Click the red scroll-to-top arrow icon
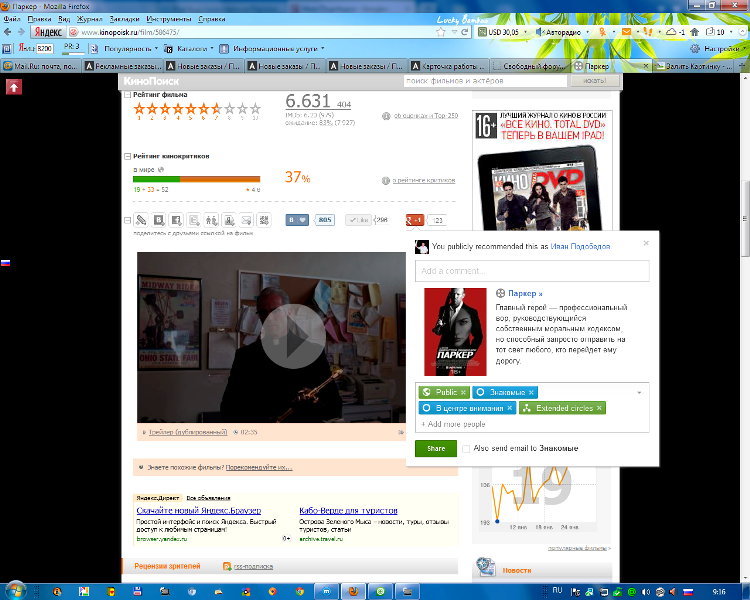 point(14,87)
